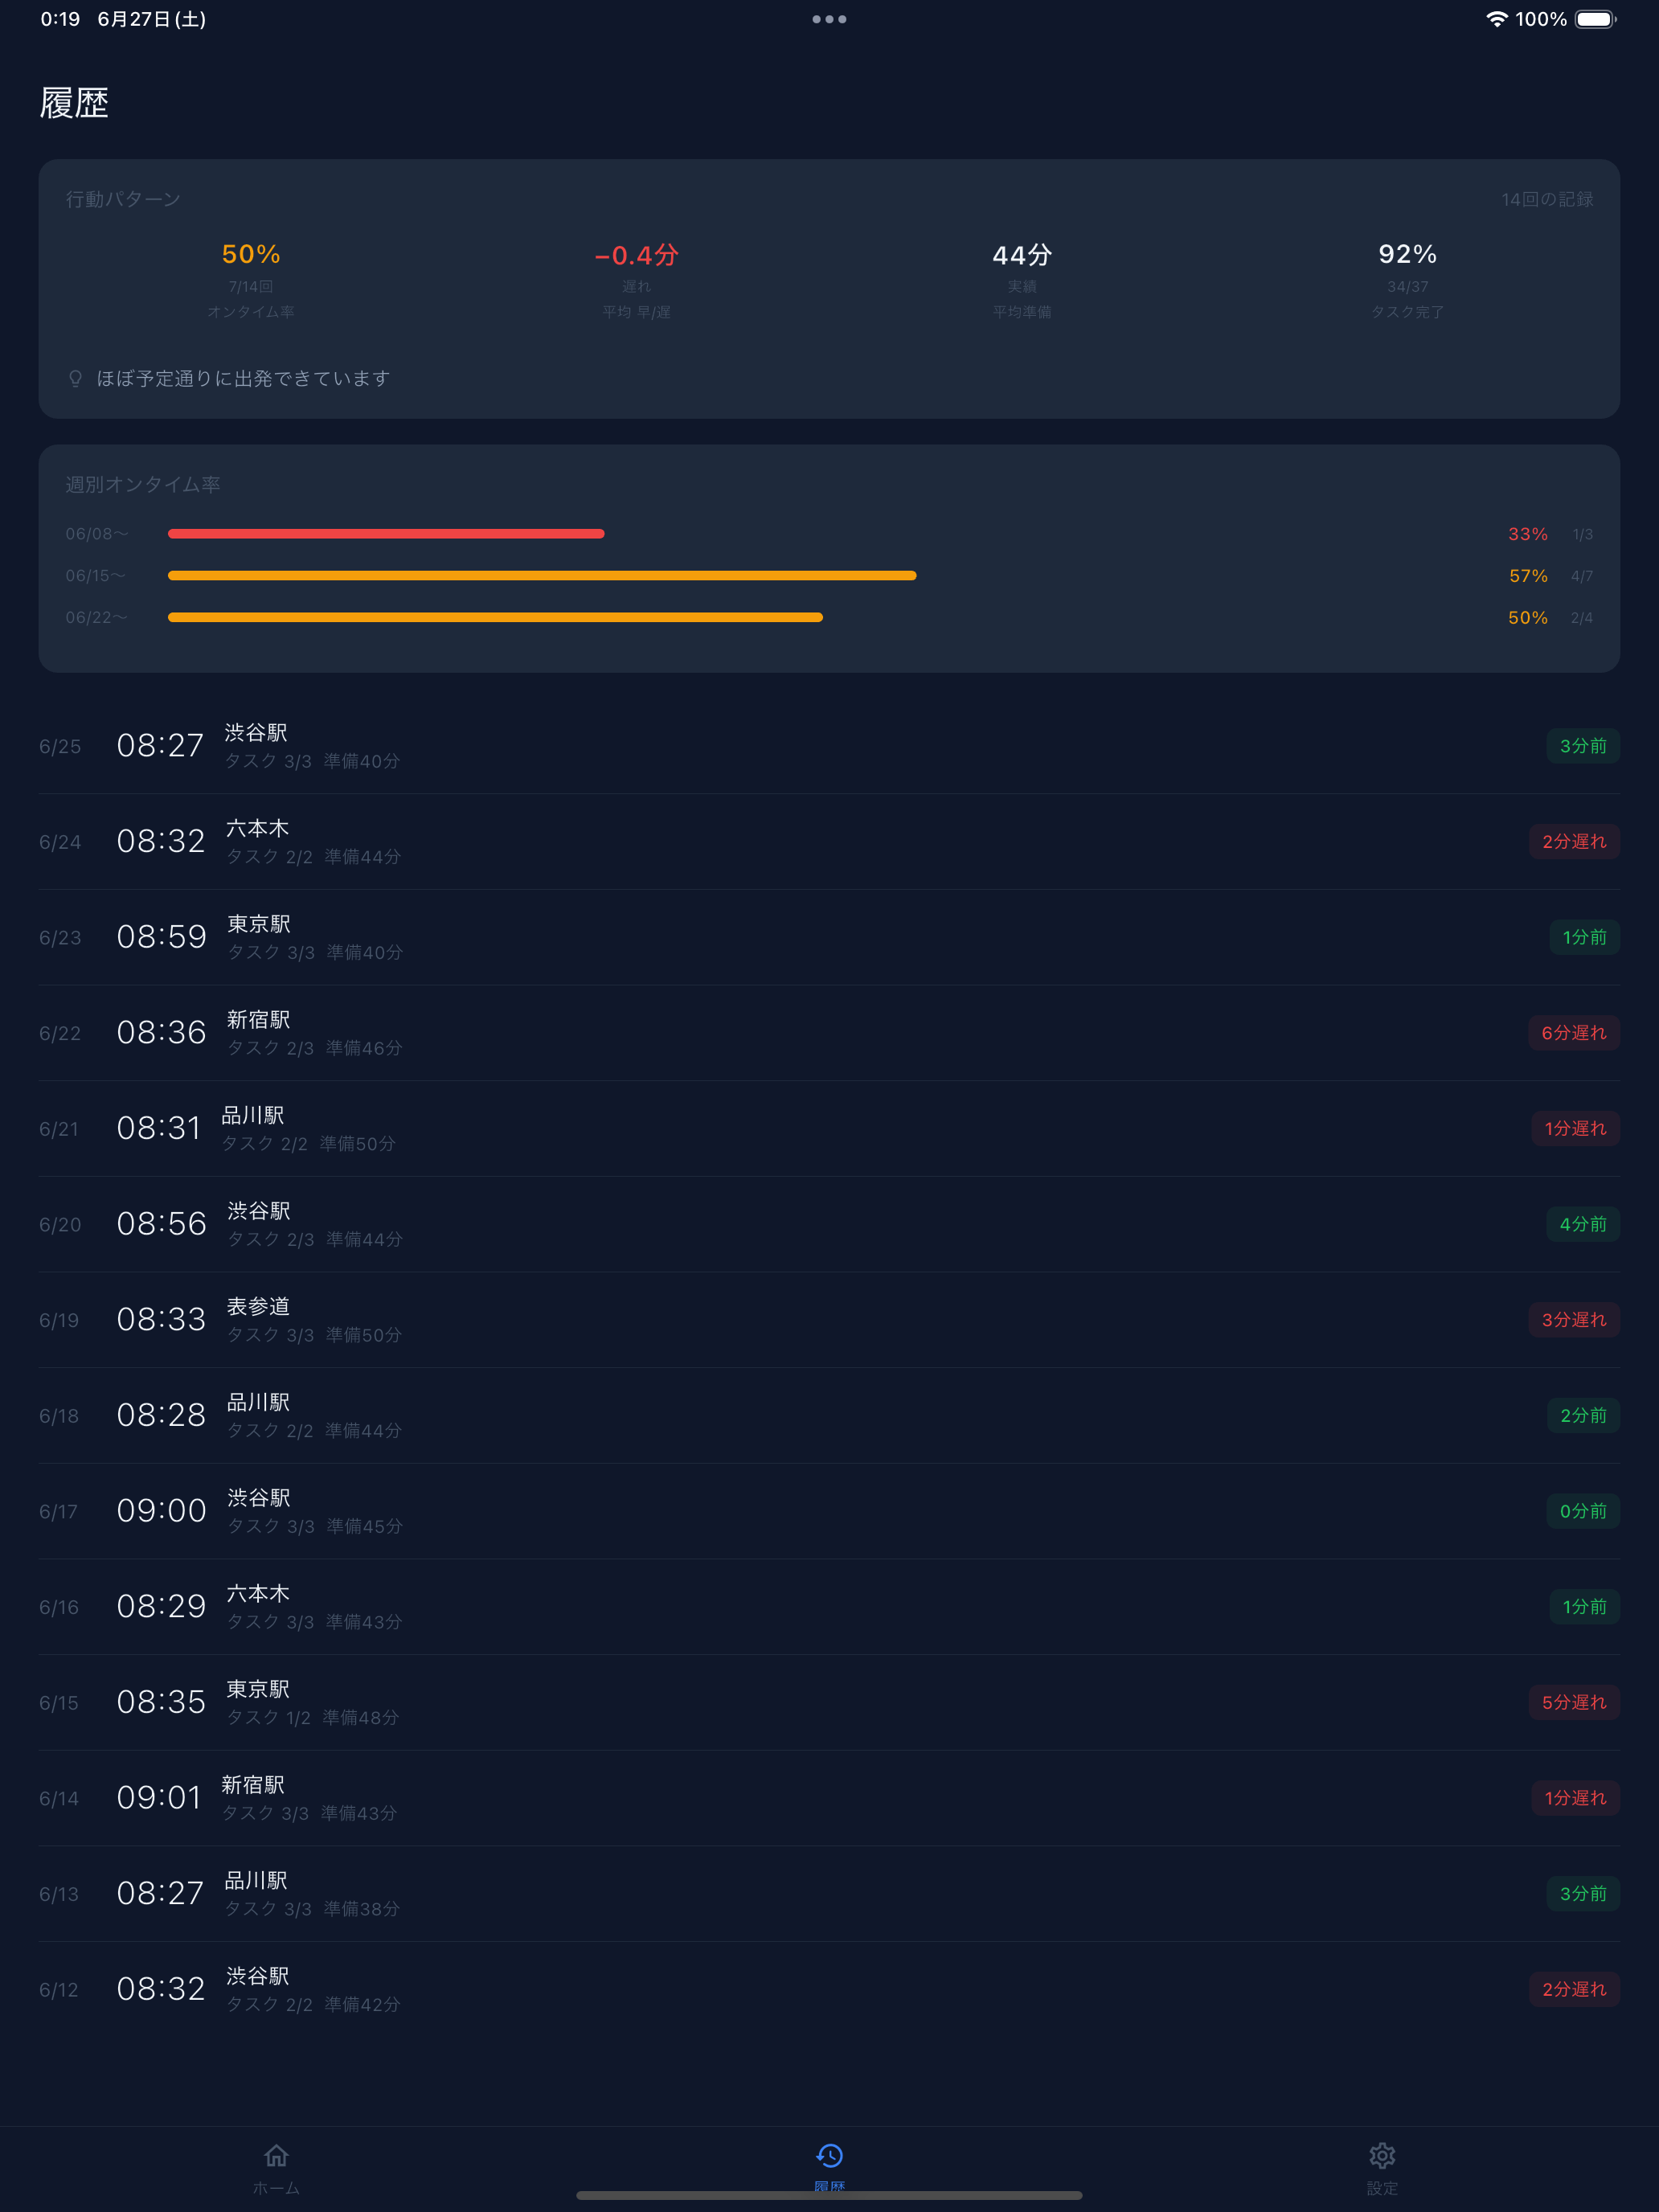1659x2212 pixels.
Task: Select the History tab clock icon
Action: (829, 2155)
